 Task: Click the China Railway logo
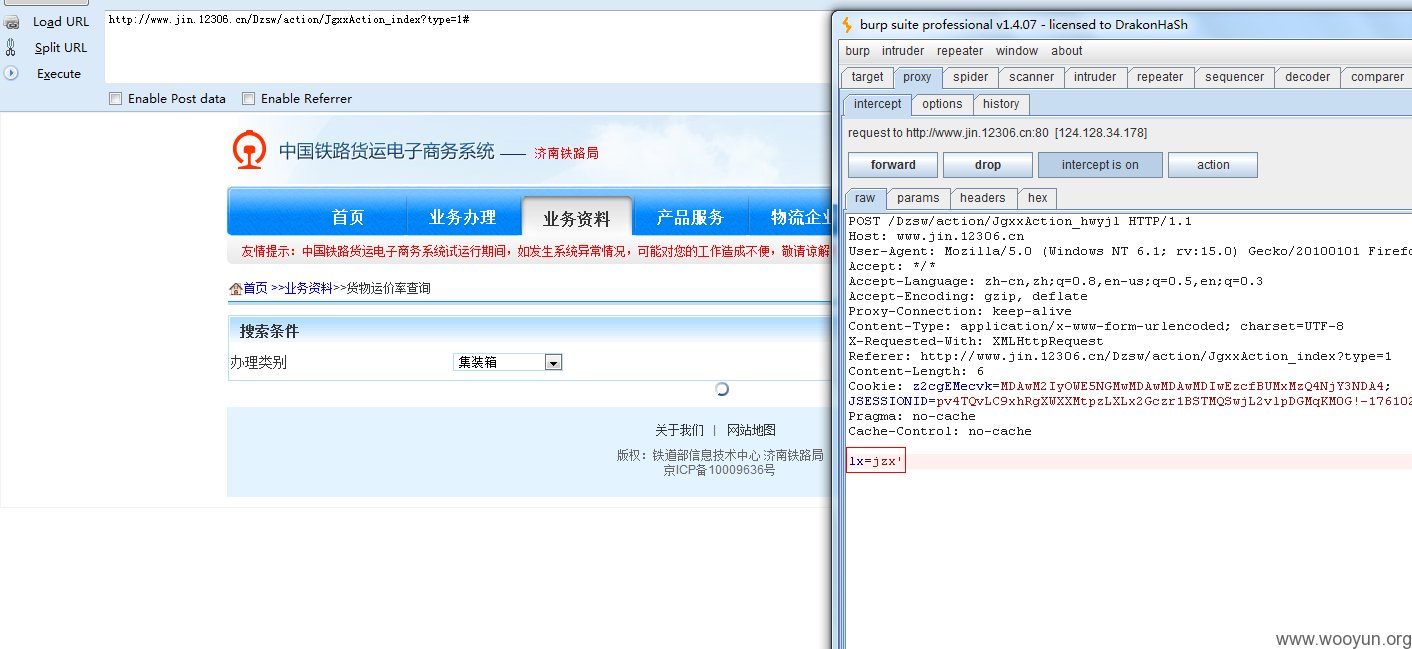click(247, 151)
